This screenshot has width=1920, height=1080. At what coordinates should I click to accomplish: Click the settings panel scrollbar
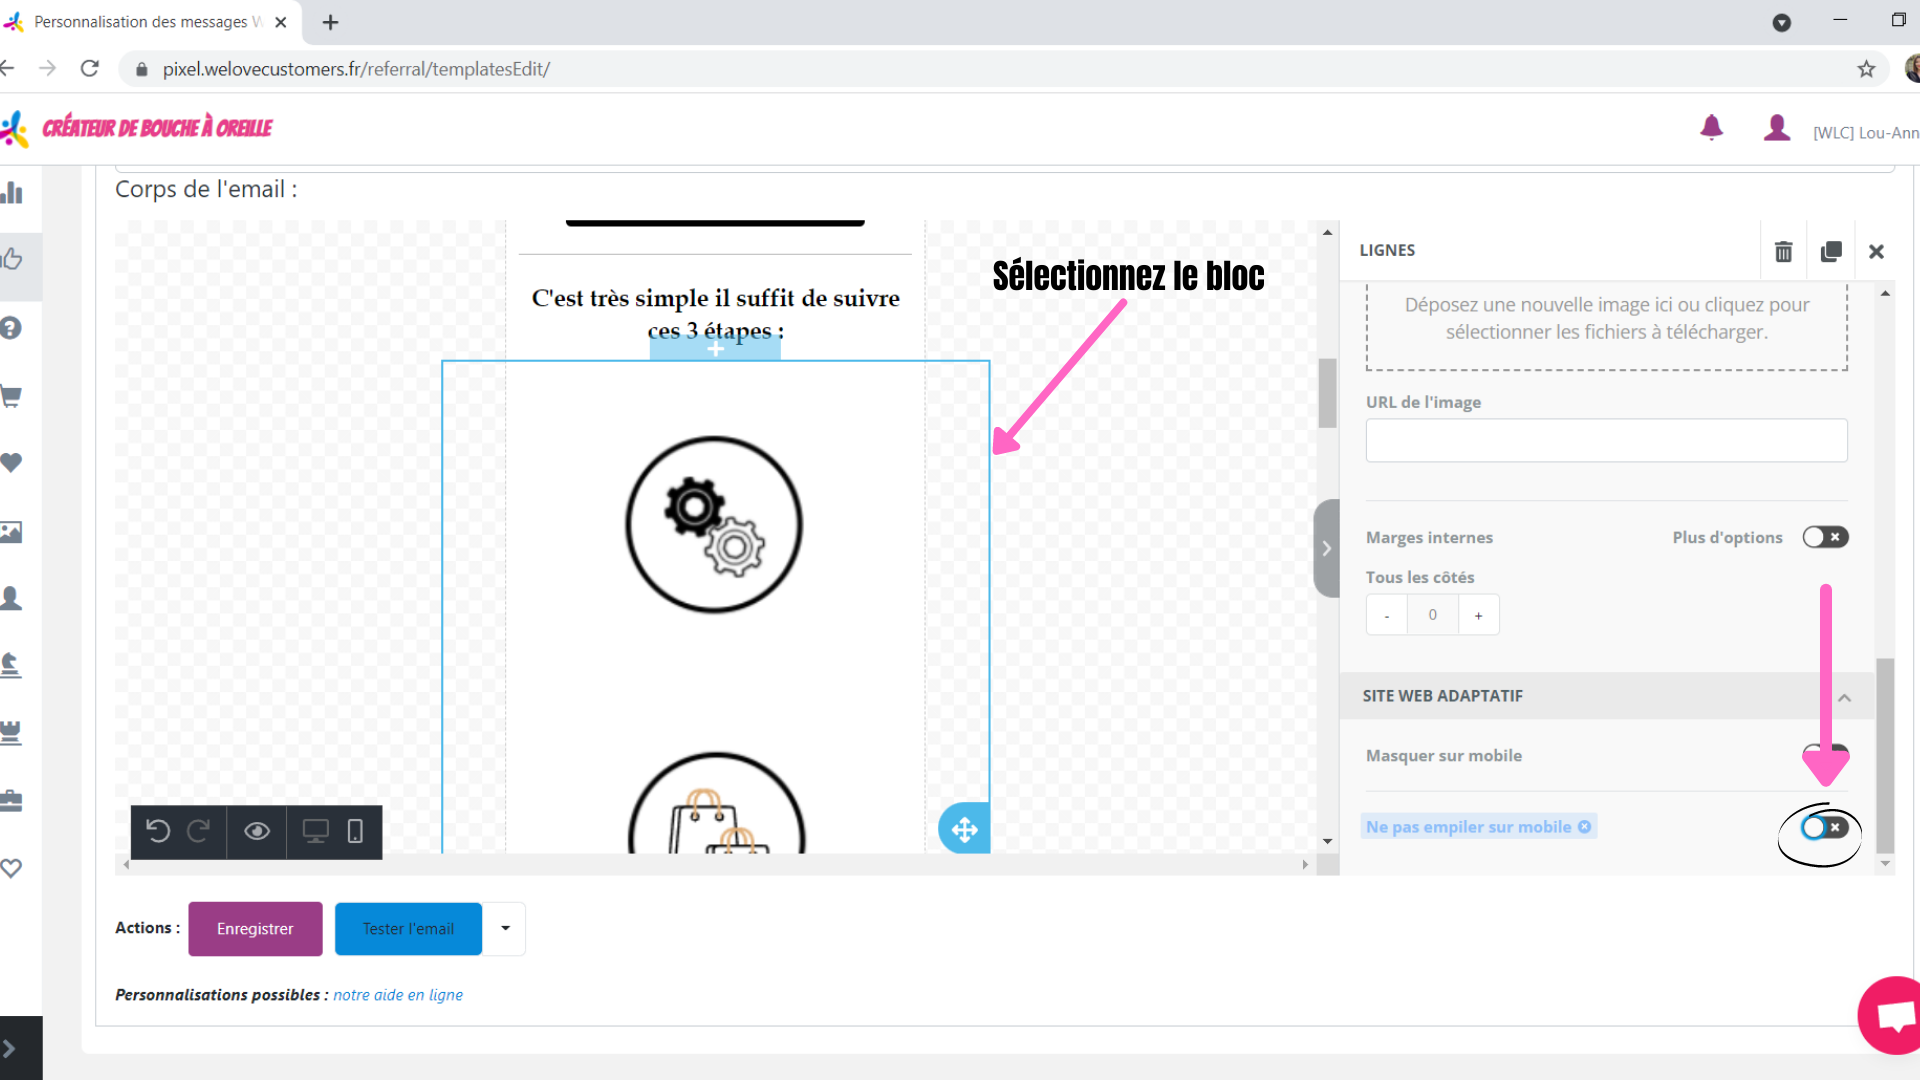coord(1885,755)
